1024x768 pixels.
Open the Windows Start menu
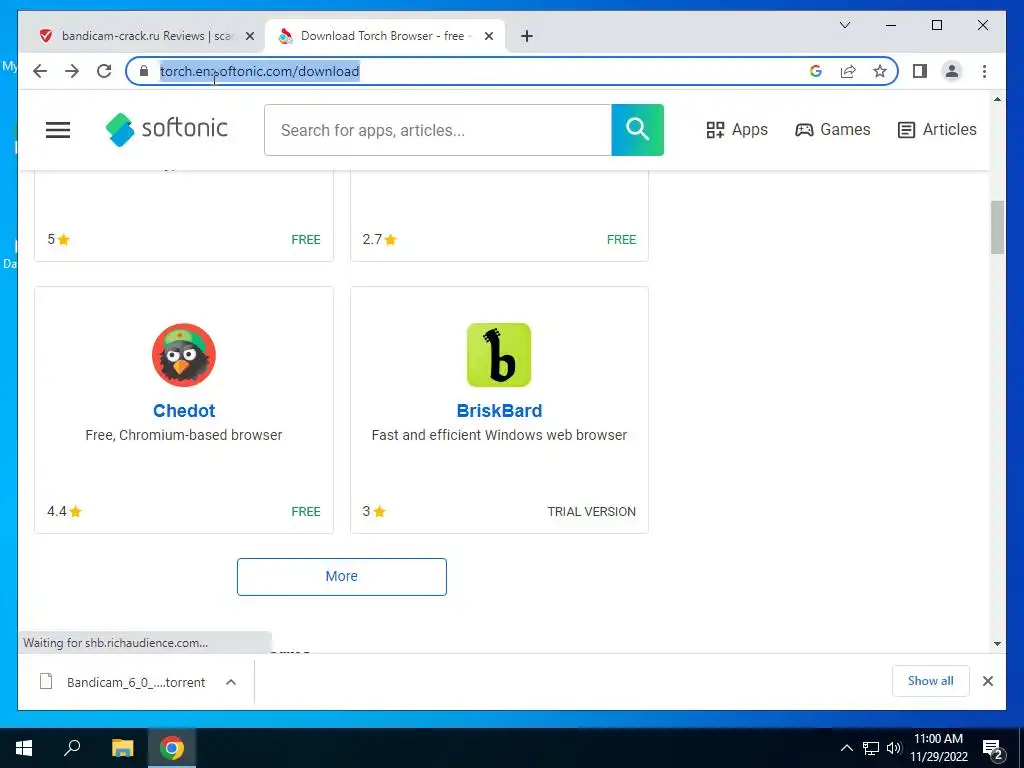(x=24, y=748)
